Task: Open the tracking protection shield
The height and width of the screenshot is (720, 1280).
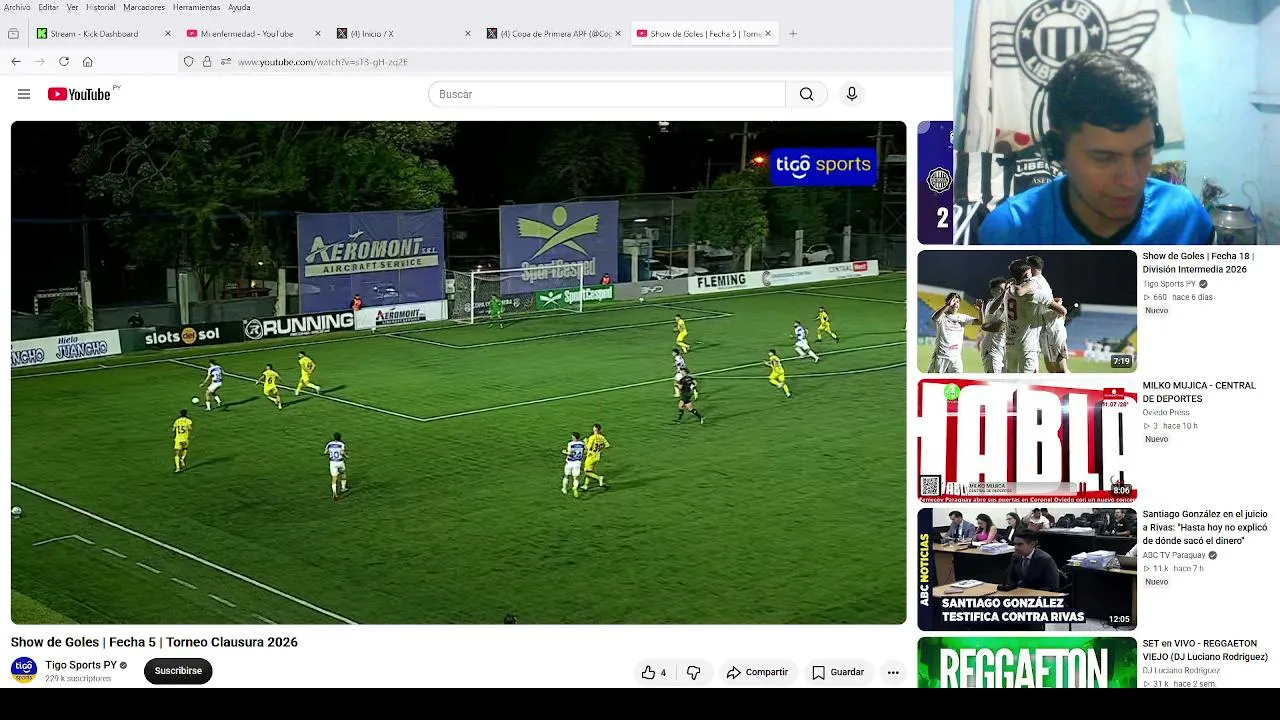Action: coord(188,62)
